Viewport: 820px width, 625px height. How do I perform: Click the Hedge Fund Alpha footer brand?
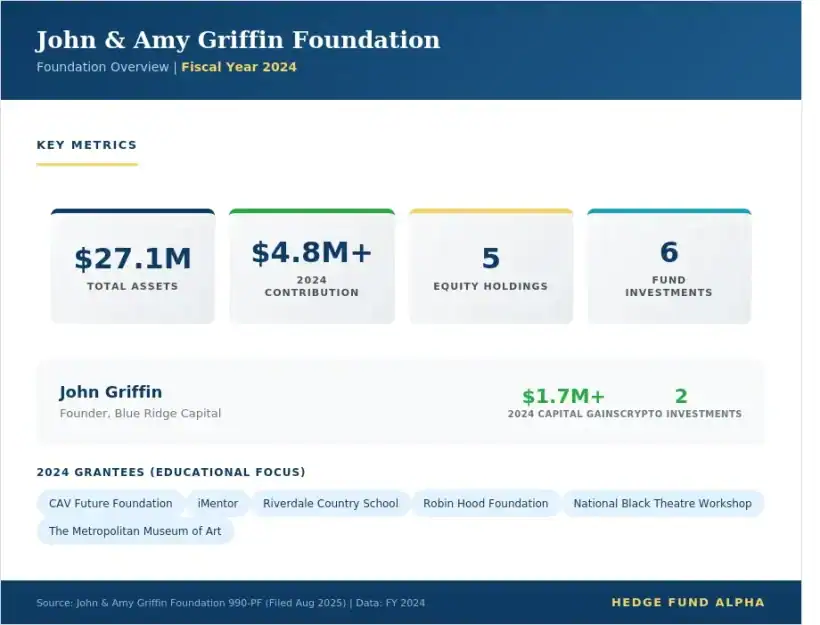click(688, 602)
